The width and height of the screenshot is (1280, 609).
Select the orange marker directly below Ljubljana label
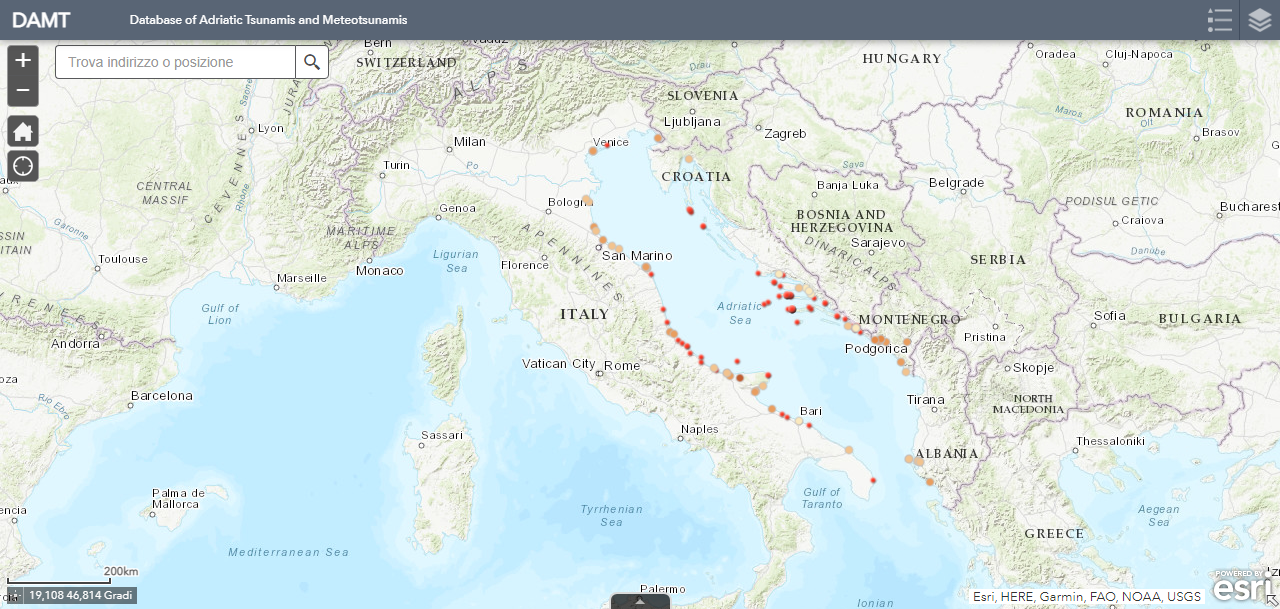689,159
